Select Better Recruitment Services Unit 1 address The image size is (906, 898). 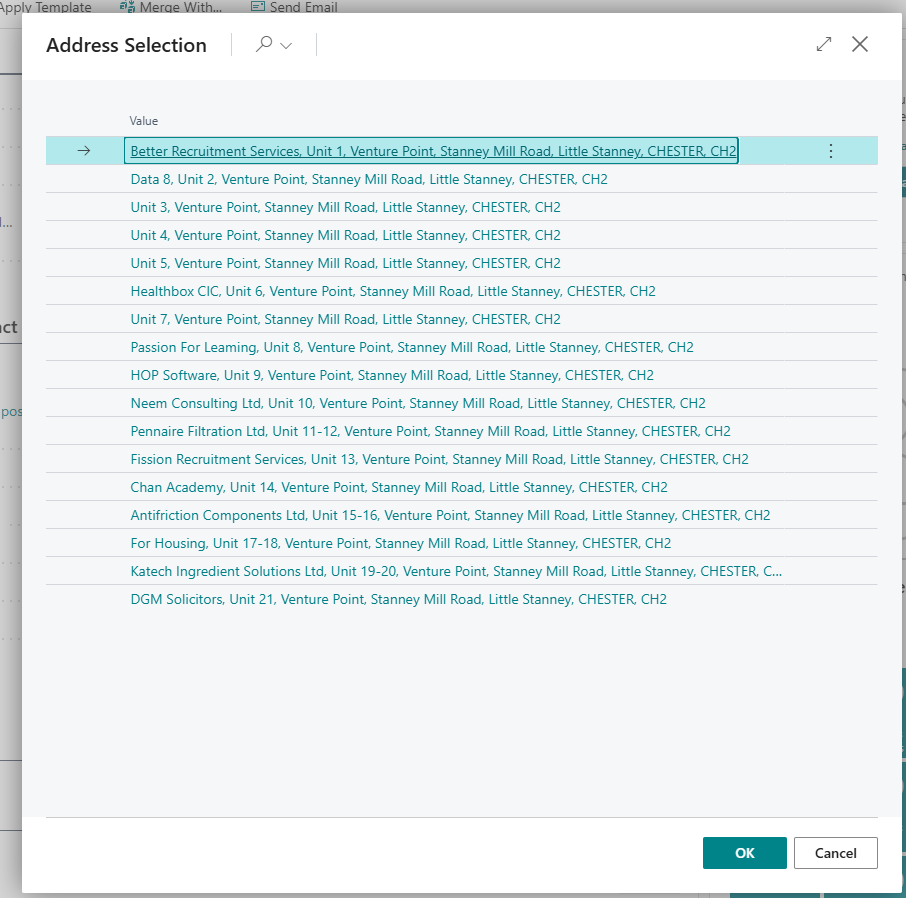[432, 151]
